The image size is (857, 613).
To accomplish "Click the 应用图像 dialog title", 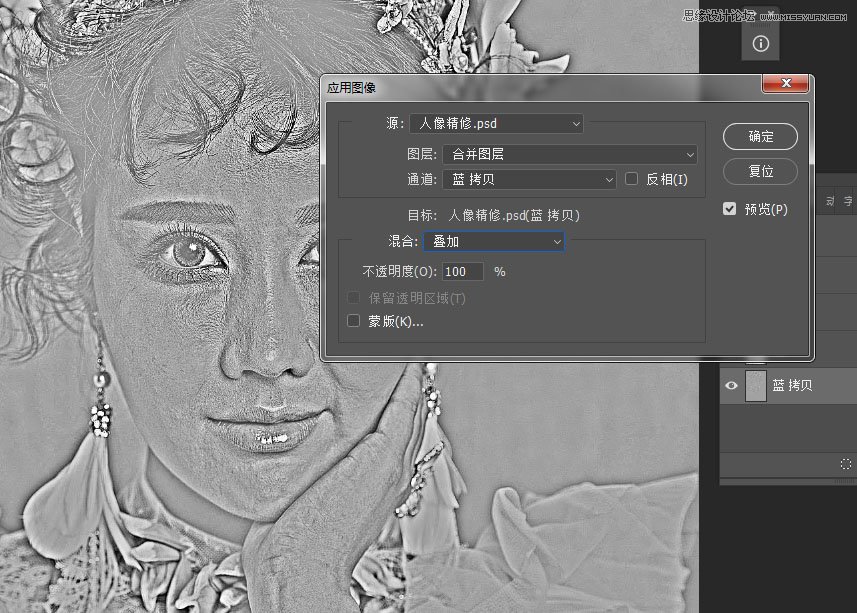I will (351, 88).
